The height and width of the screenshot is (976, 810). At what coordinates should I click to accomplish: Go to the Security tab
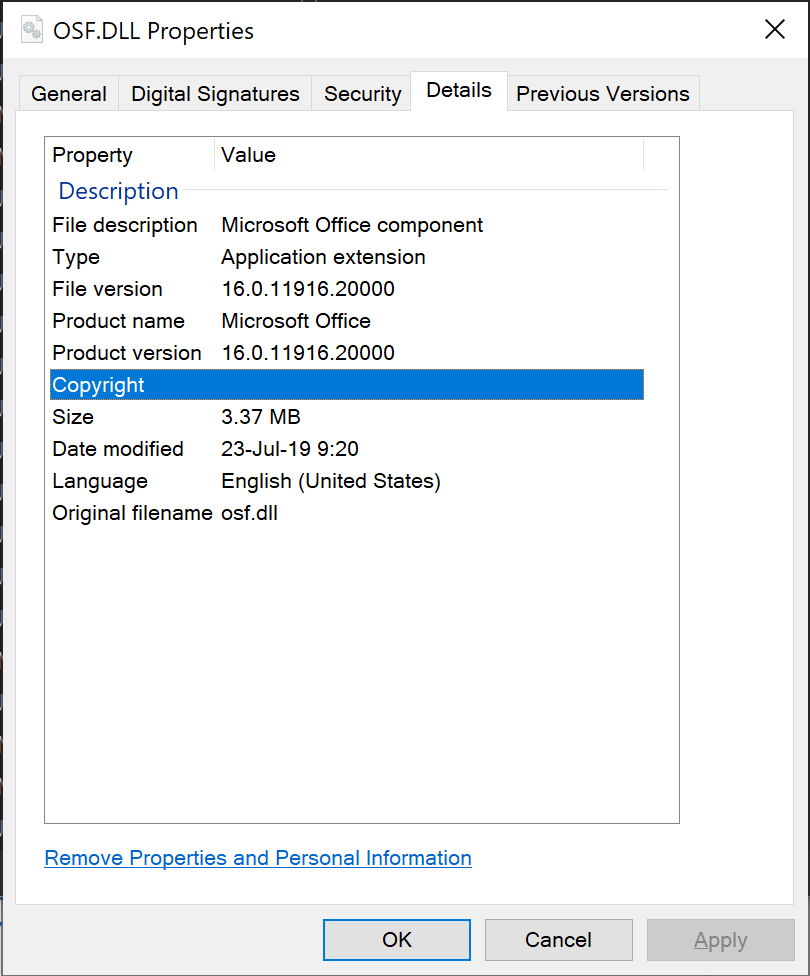click(x=362, y=93)
